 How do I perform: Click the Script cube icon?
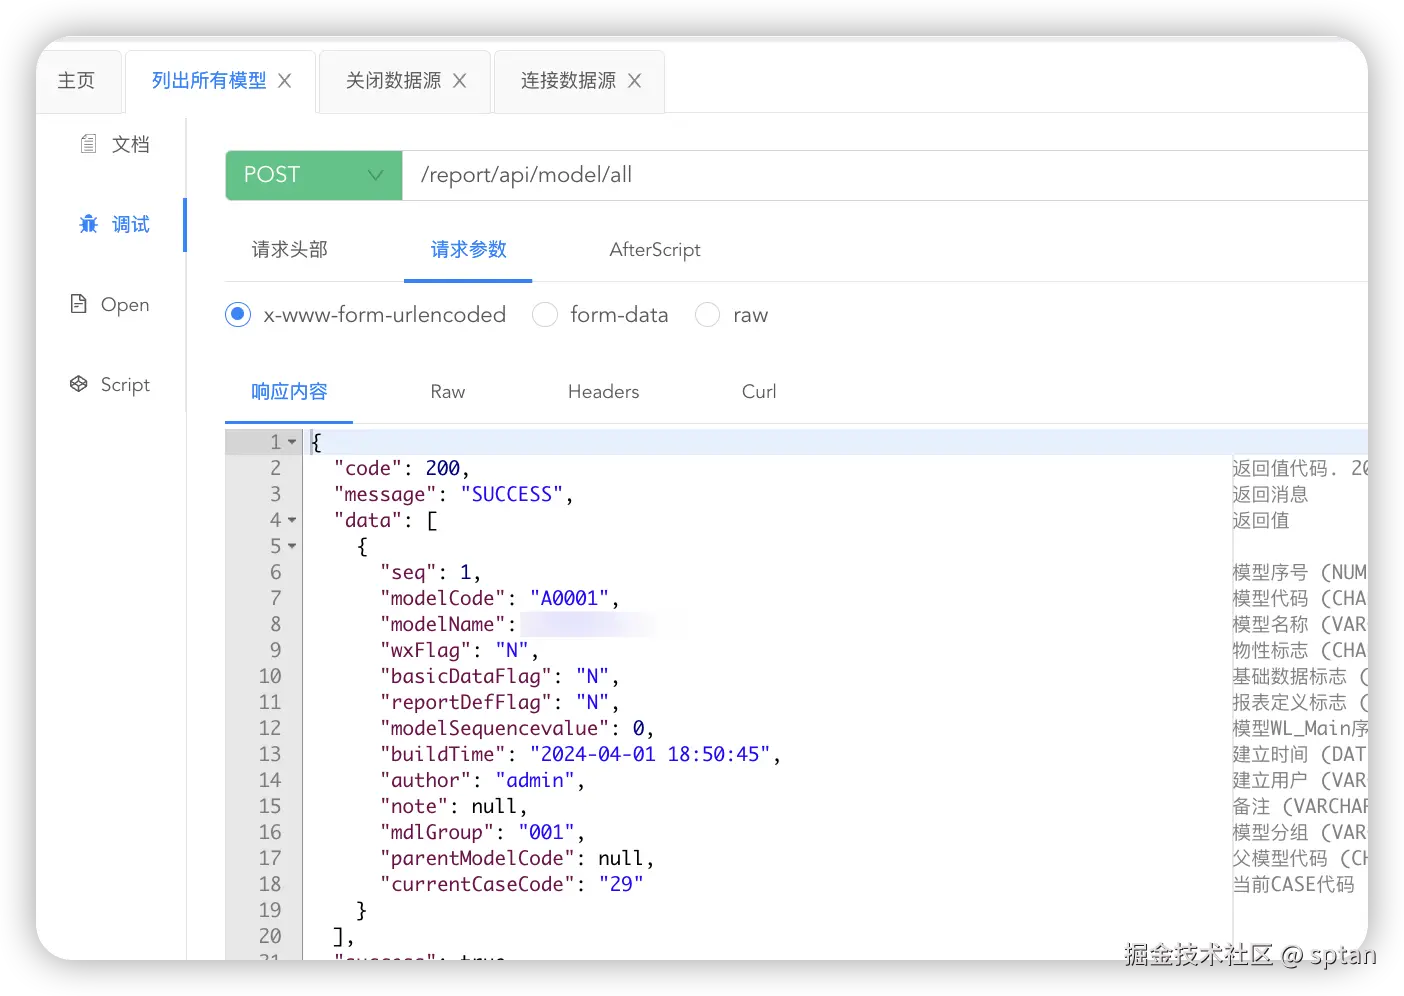(79, 384)
